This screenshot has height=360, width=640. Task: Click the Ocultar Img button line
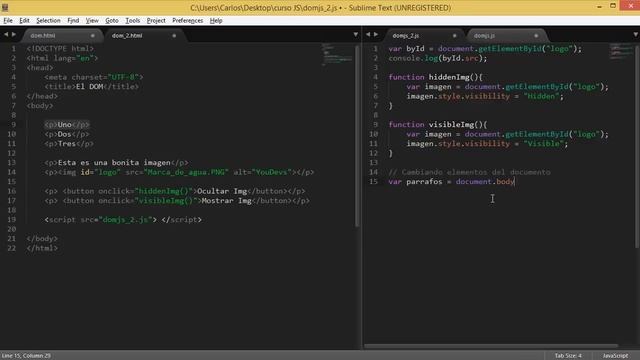[x=175, y=191]
